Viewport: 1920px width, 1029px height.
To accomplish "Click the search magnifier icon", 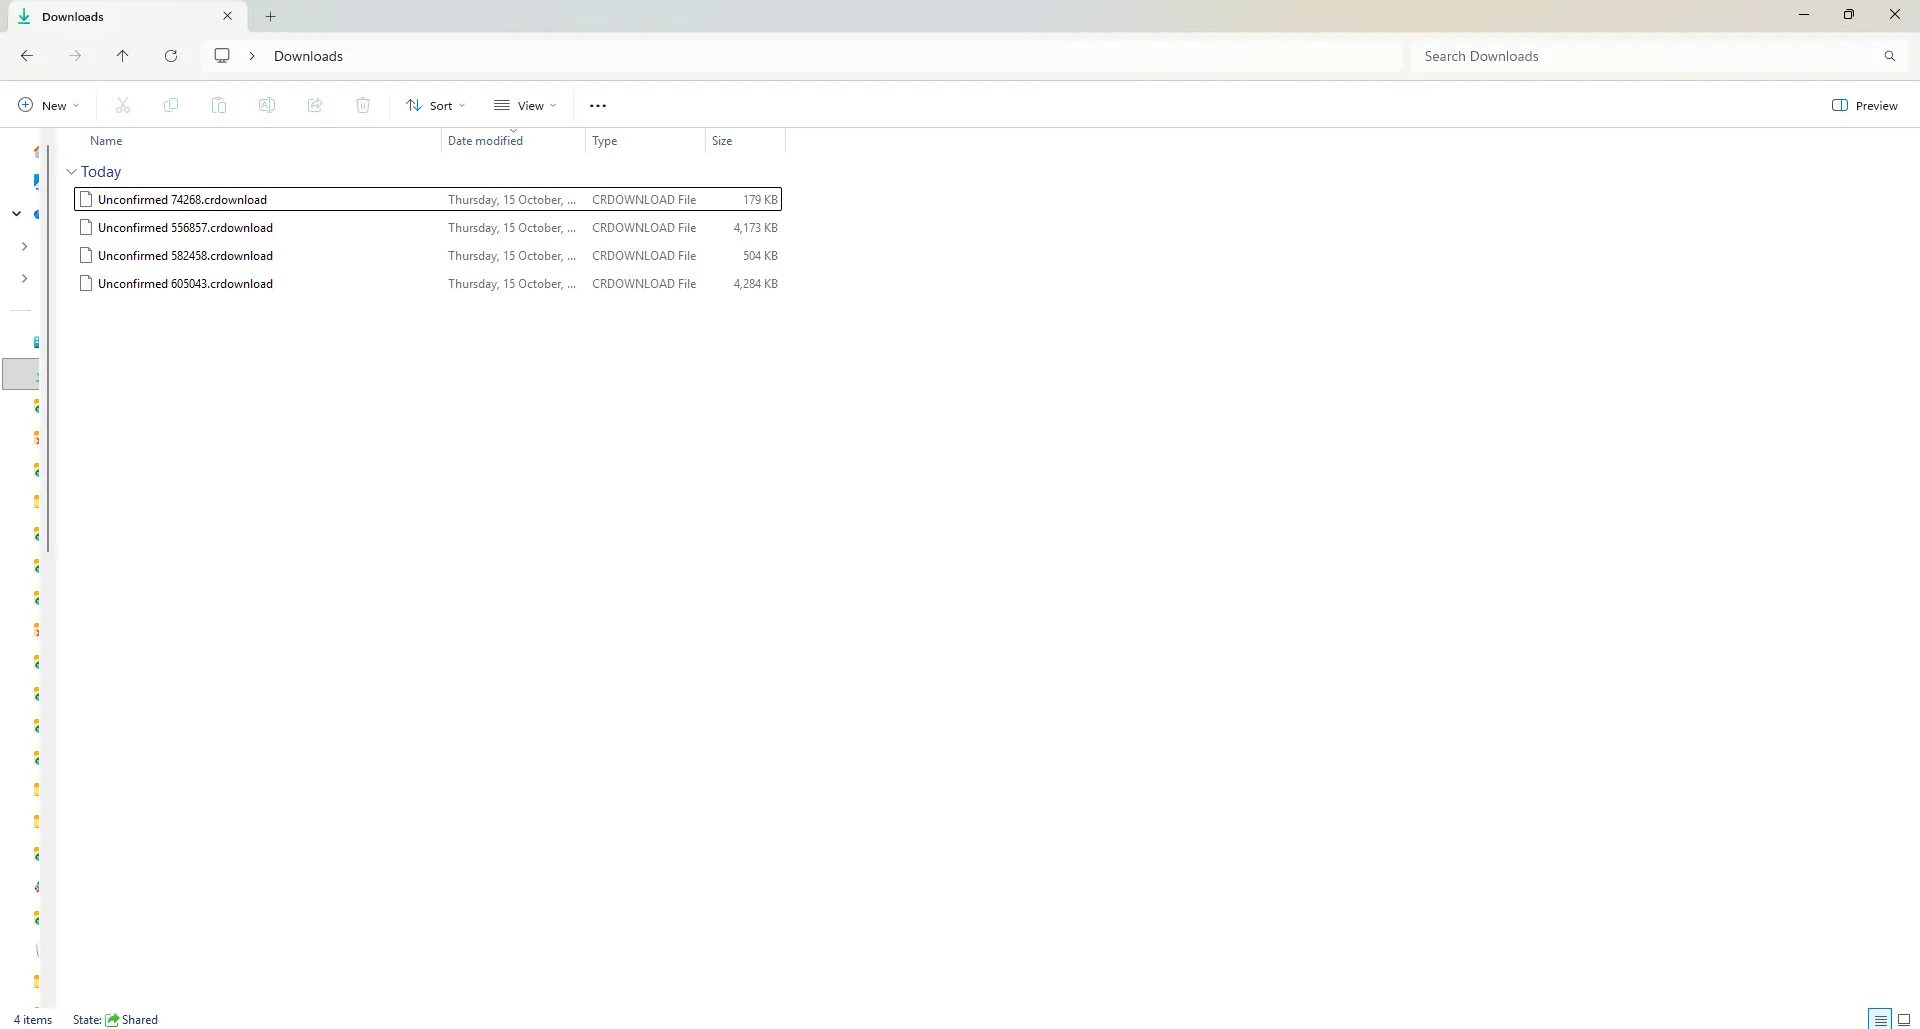I will (x=1890, y=56).
